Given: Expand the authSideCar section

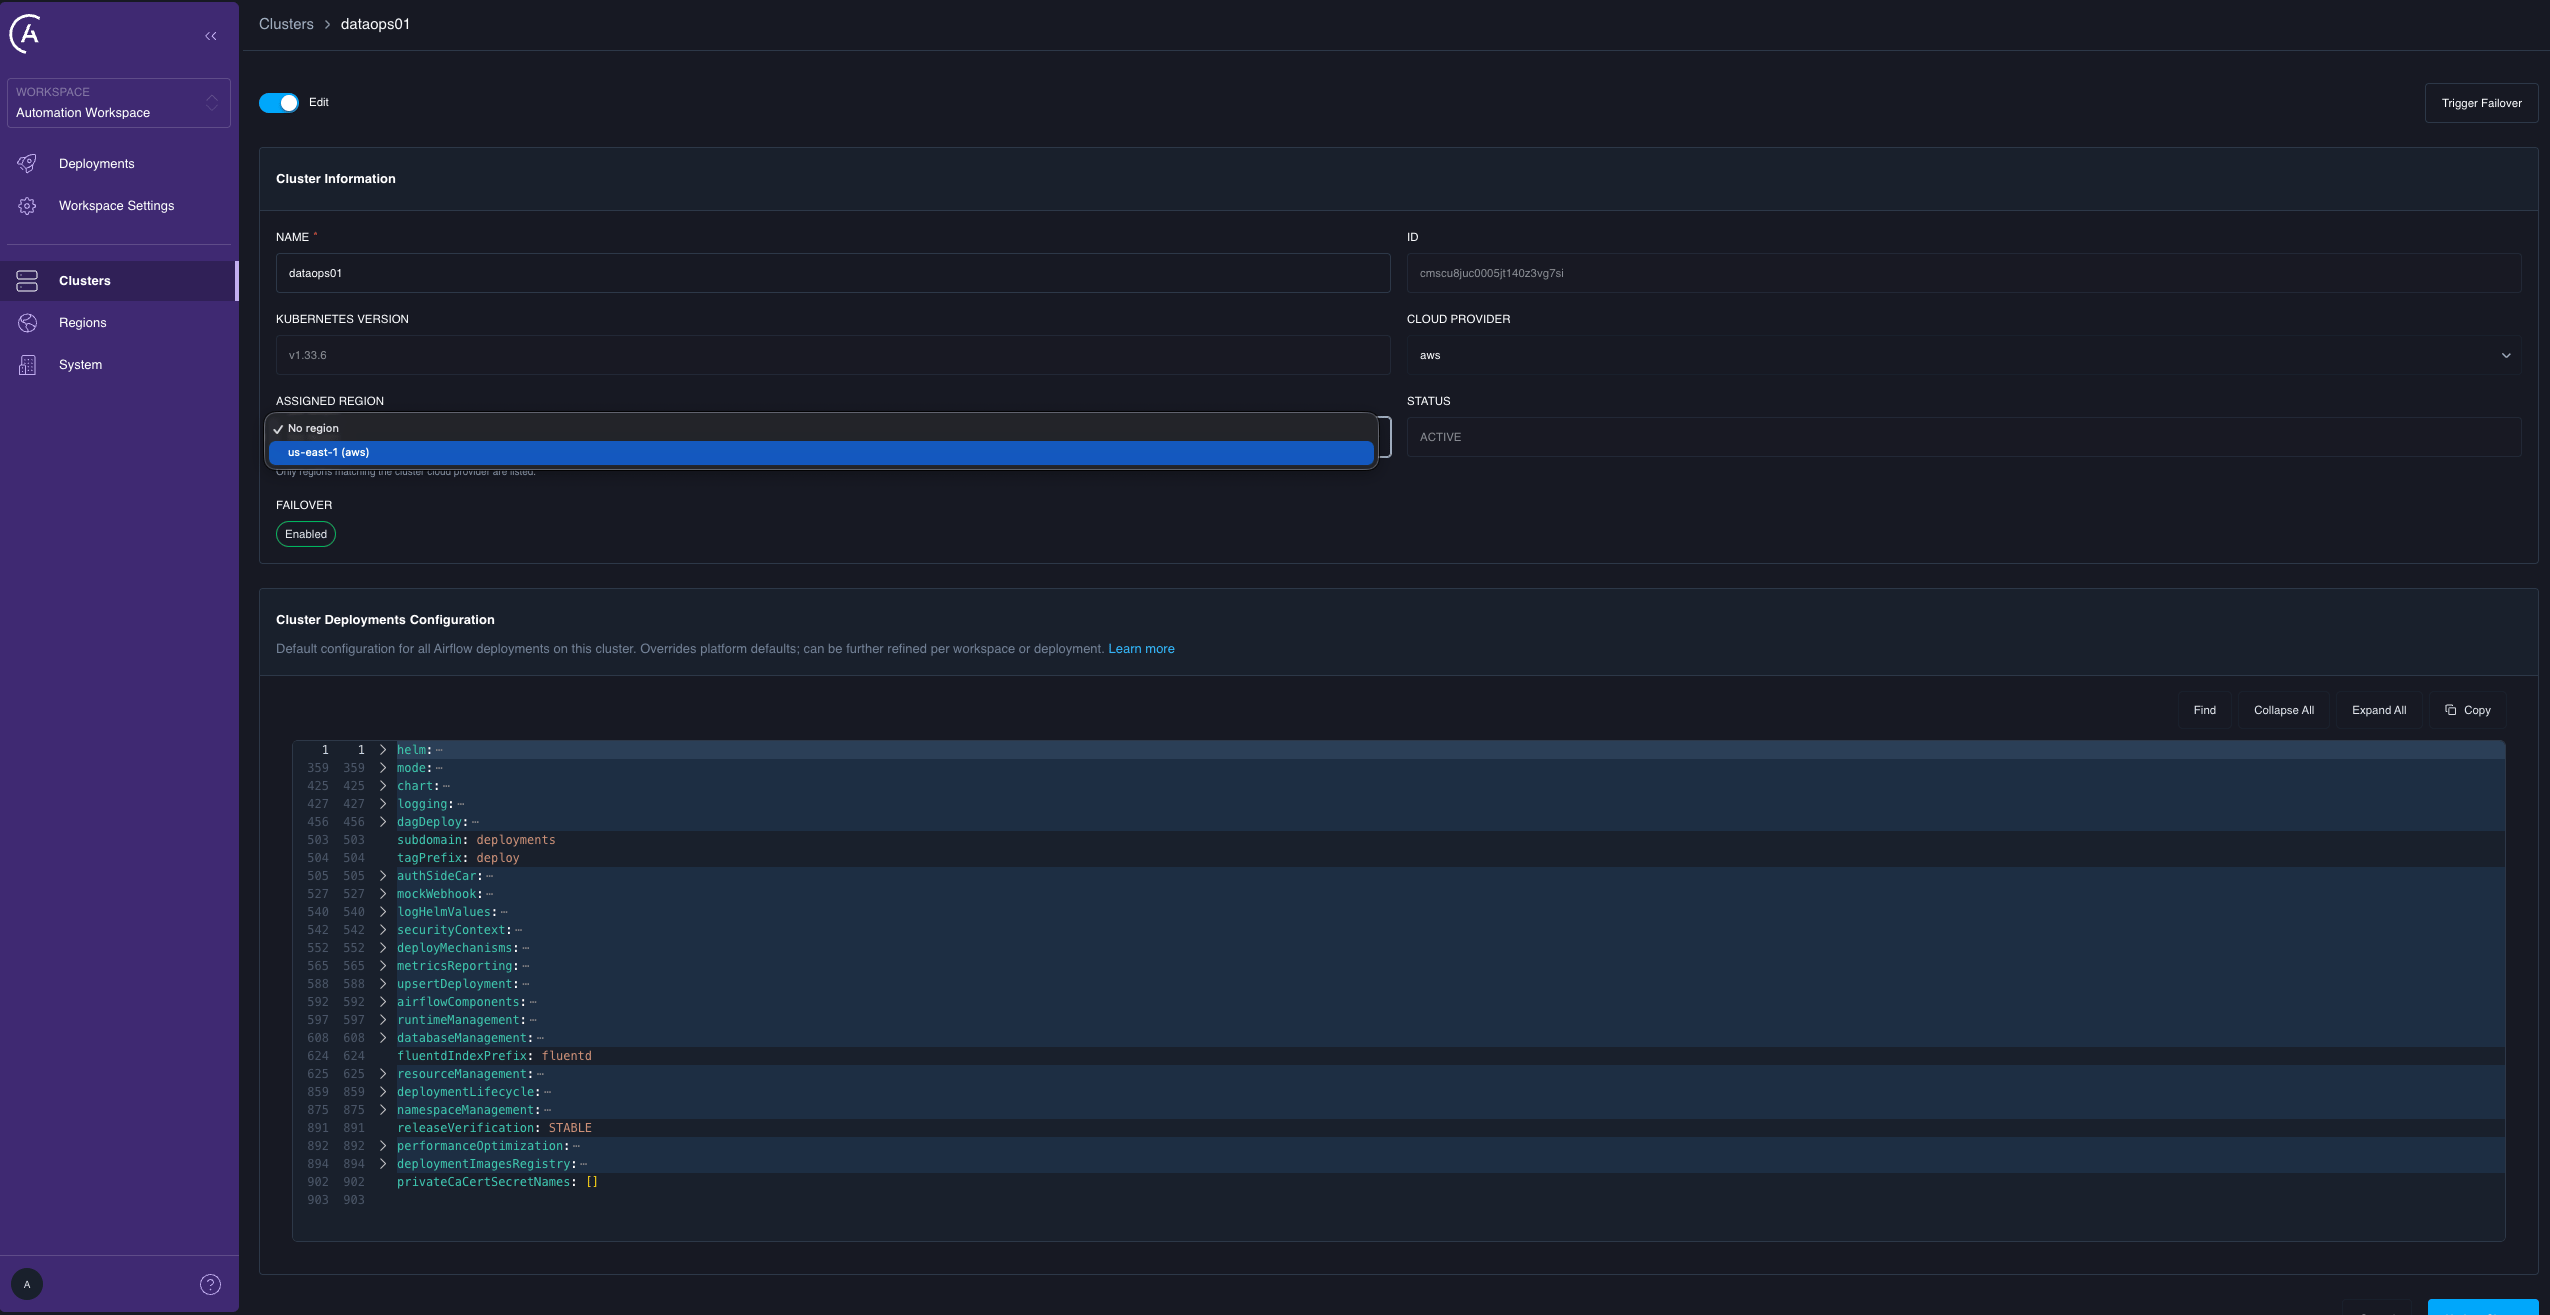Looking at the screenshot, I should pyautogui.click(x=383, y=876).
